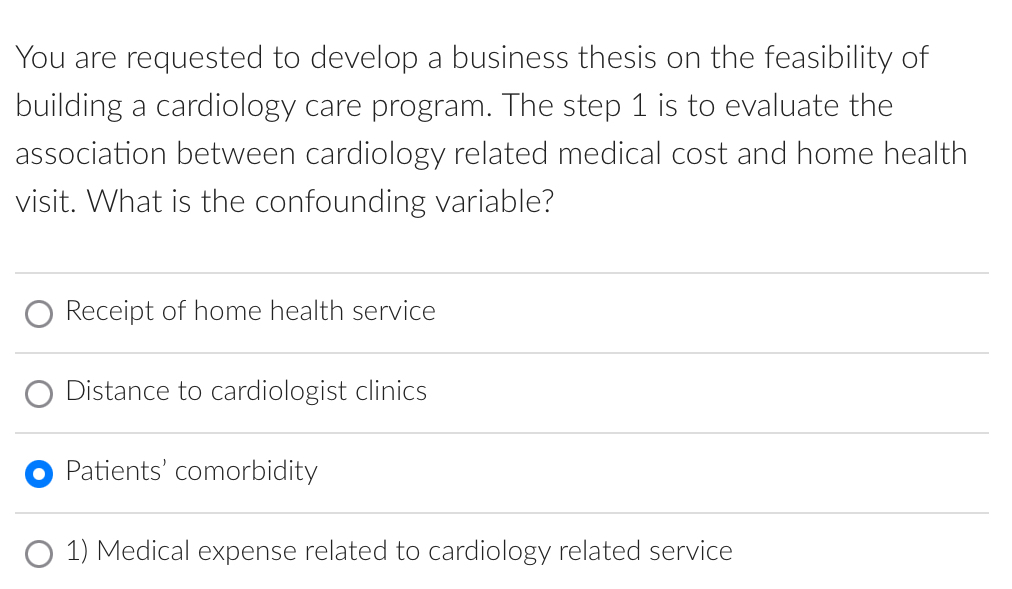1012x589 pixels.
Task: Click the first answer's radio circle
Action: [x=38, y=313]
